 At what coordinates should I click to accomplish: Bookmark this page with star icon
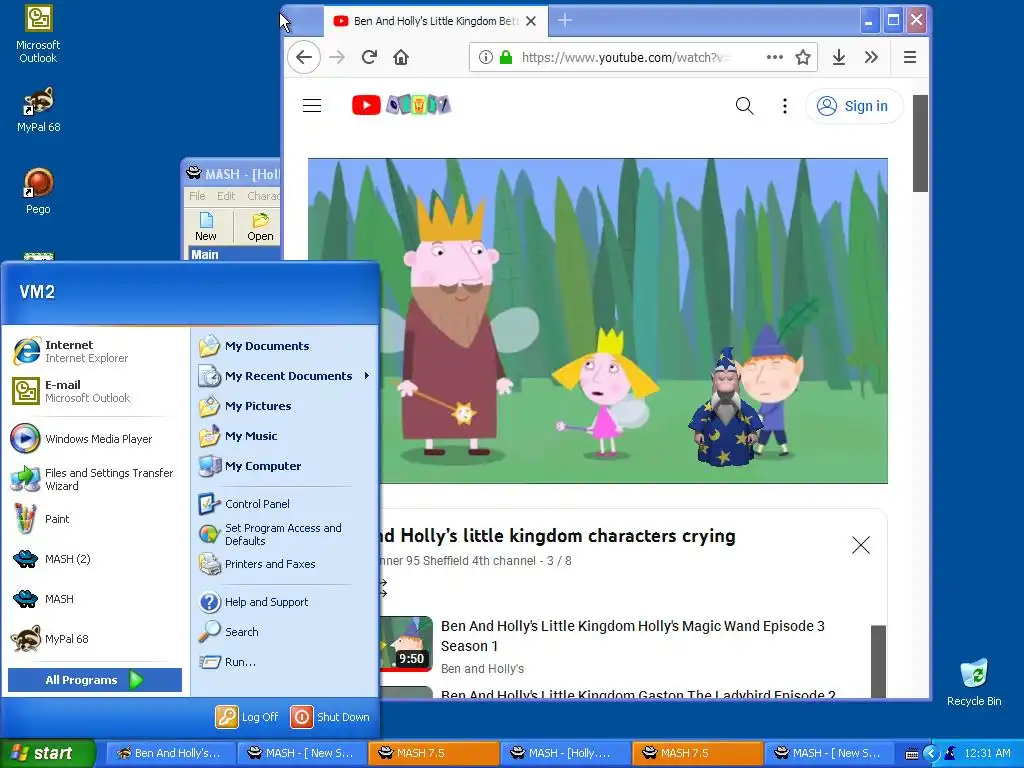point(803,57)
